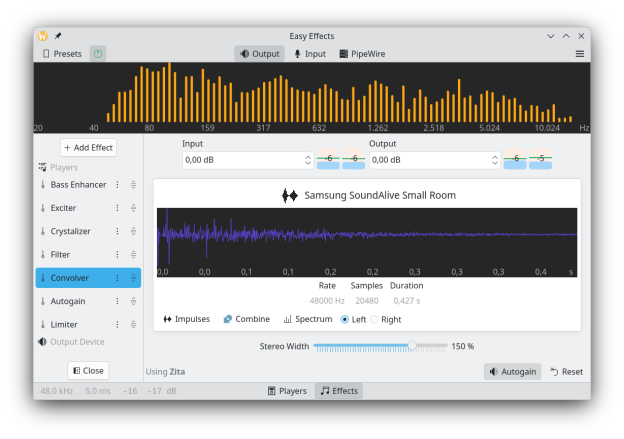Open options menu for Filter effect

pos(117,255)
